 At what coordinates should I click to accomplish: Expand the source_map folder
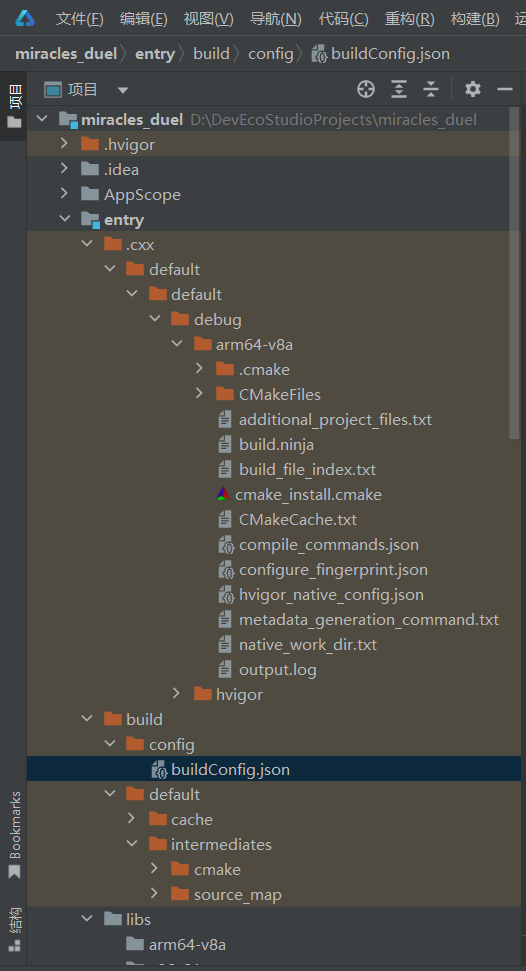(154, 894)
